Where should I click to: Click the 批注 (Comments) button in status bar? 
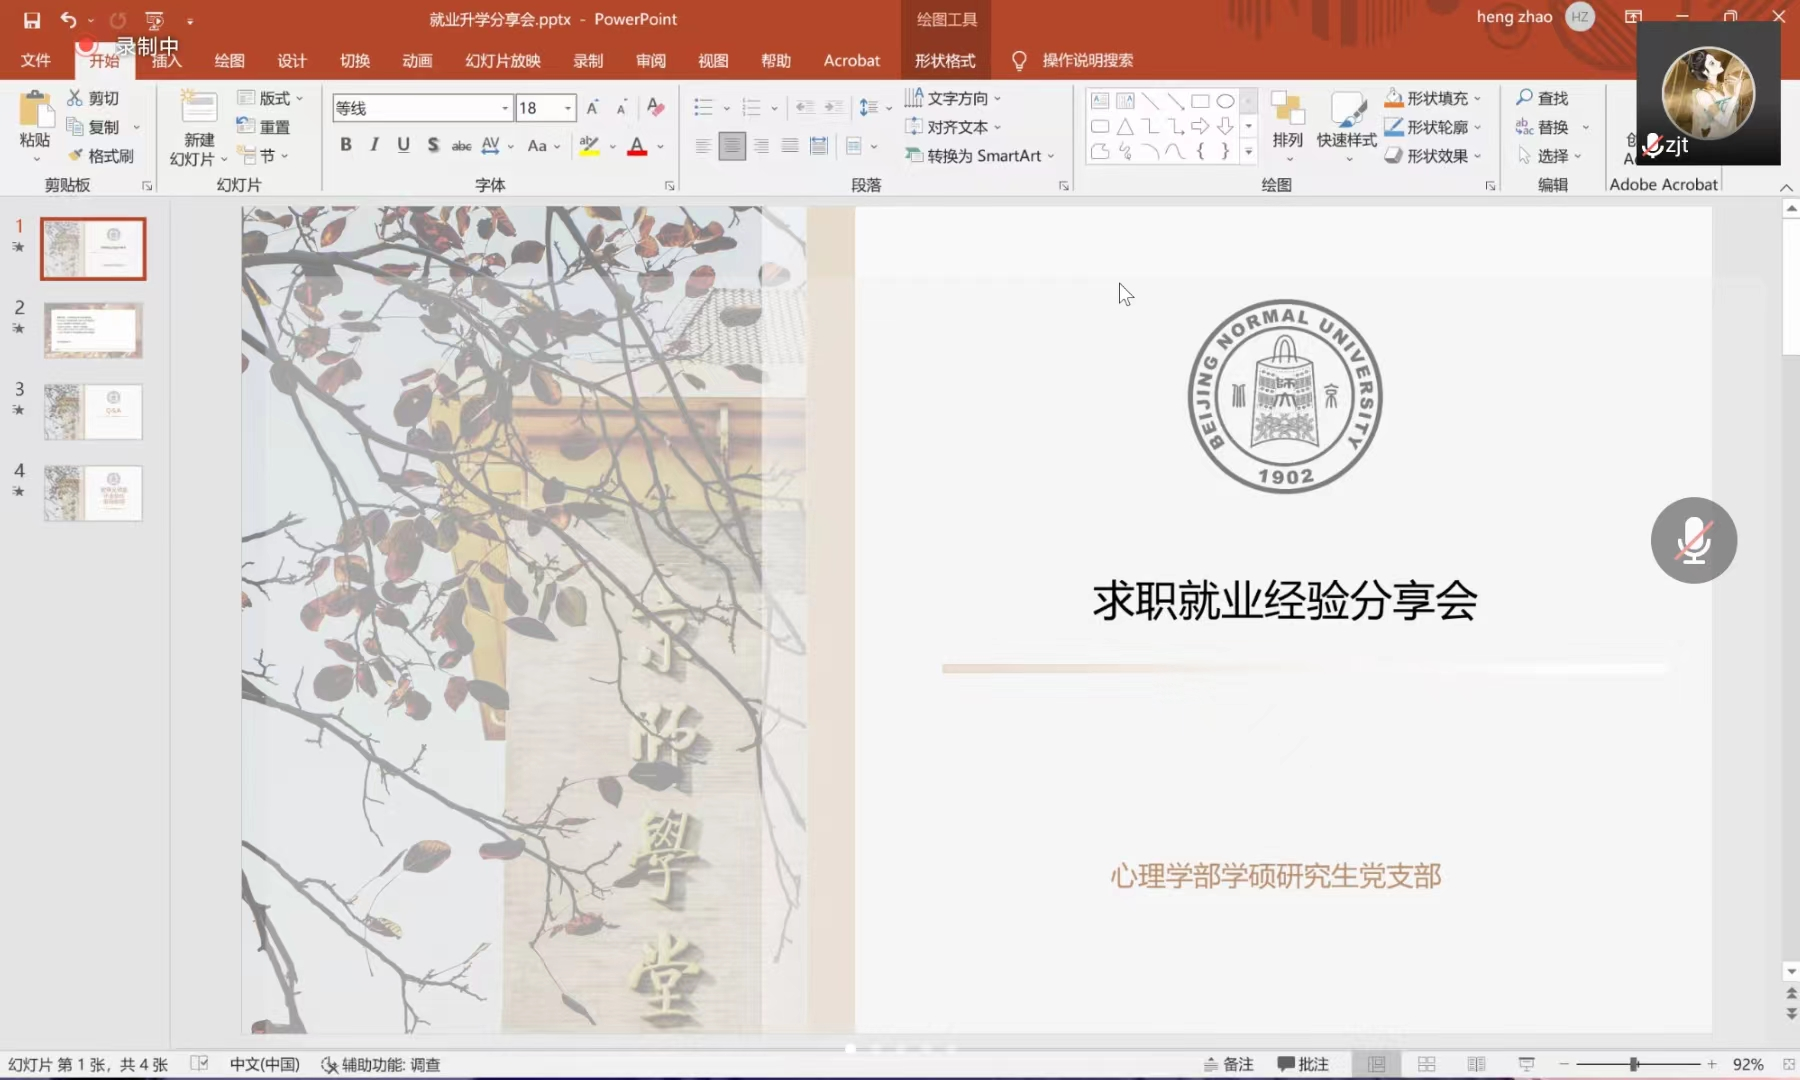tap(1303, 1064)
